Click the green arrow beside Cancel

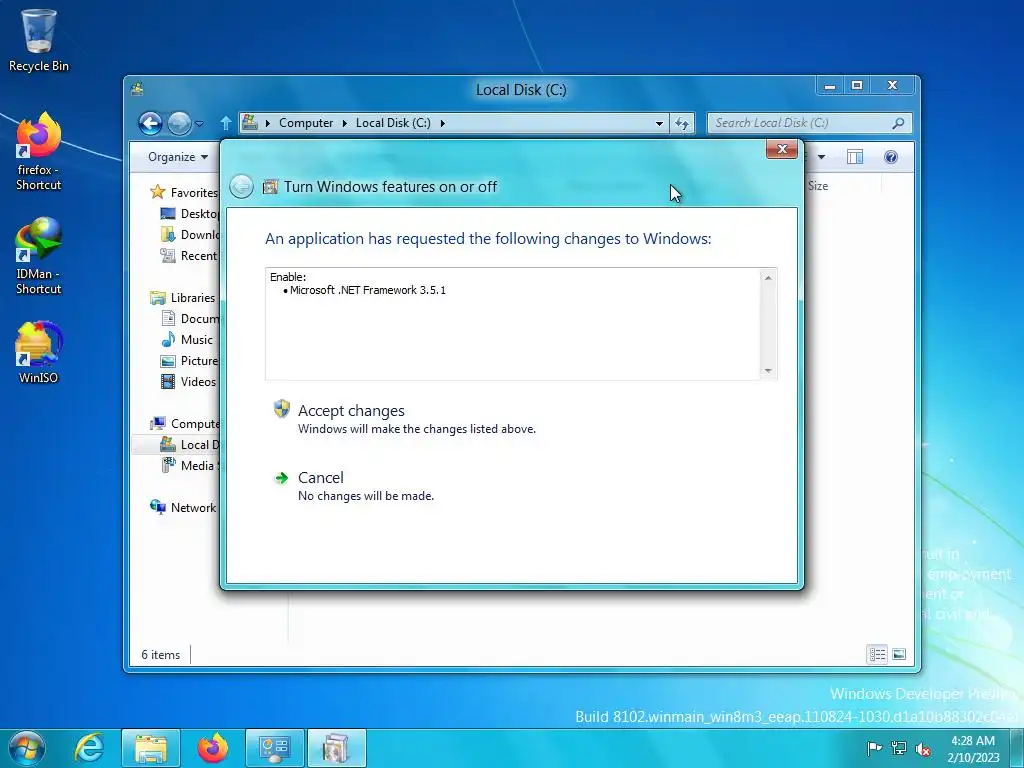pyautogui.click(x=281, y=478)
